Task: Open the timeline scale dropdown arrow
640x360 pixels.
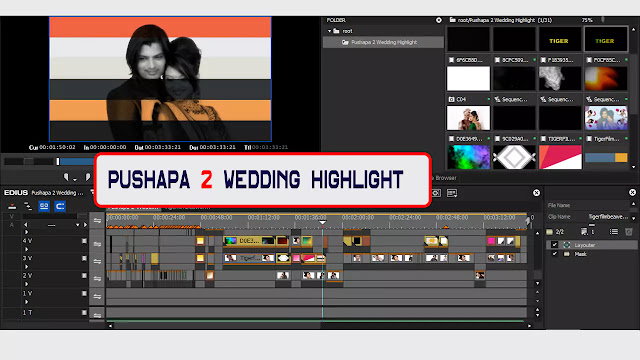Action: (78, 225)
